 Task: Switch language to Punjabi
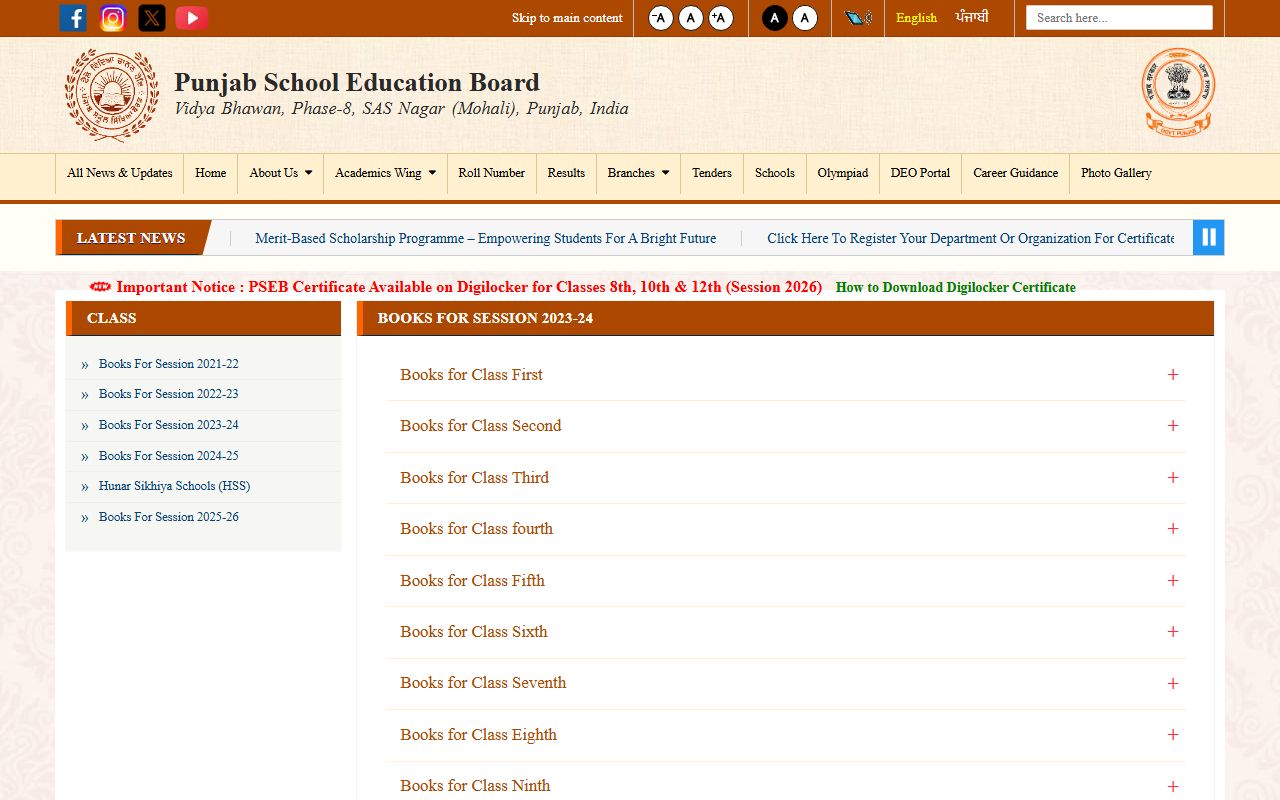pos(972,18)
